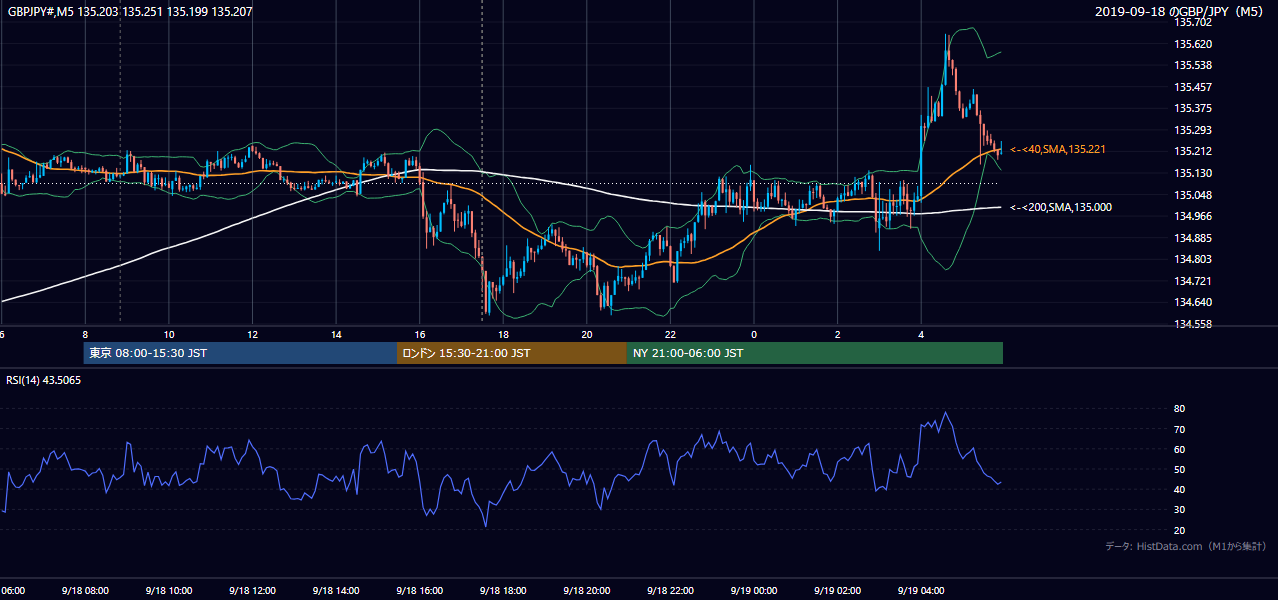The width and height of the screenshot is (1278, 600).
Task: Click price axis value 135.538
Action: (x=1193, y=65)
